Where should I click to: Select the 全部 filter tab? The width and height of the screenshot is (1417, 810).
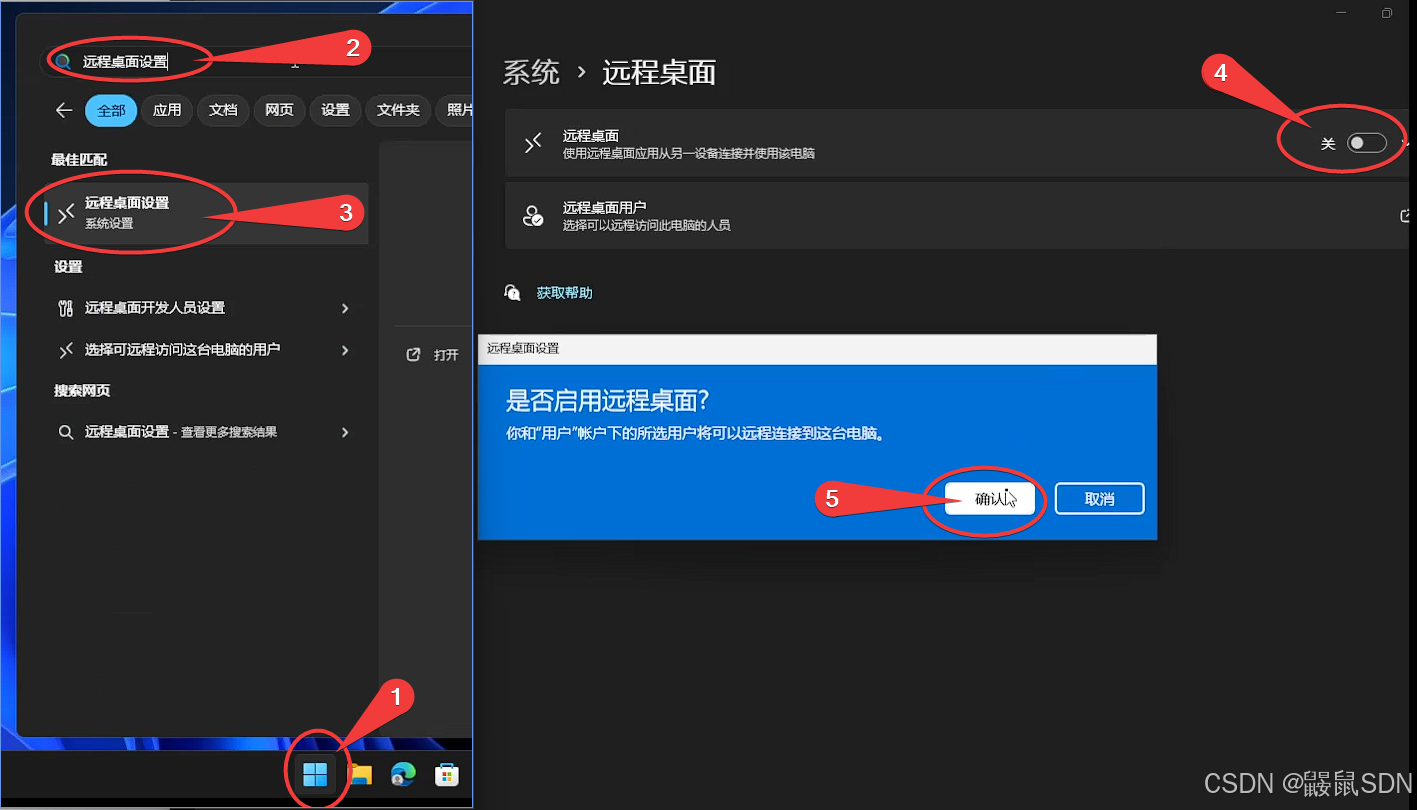coord(111,110)
